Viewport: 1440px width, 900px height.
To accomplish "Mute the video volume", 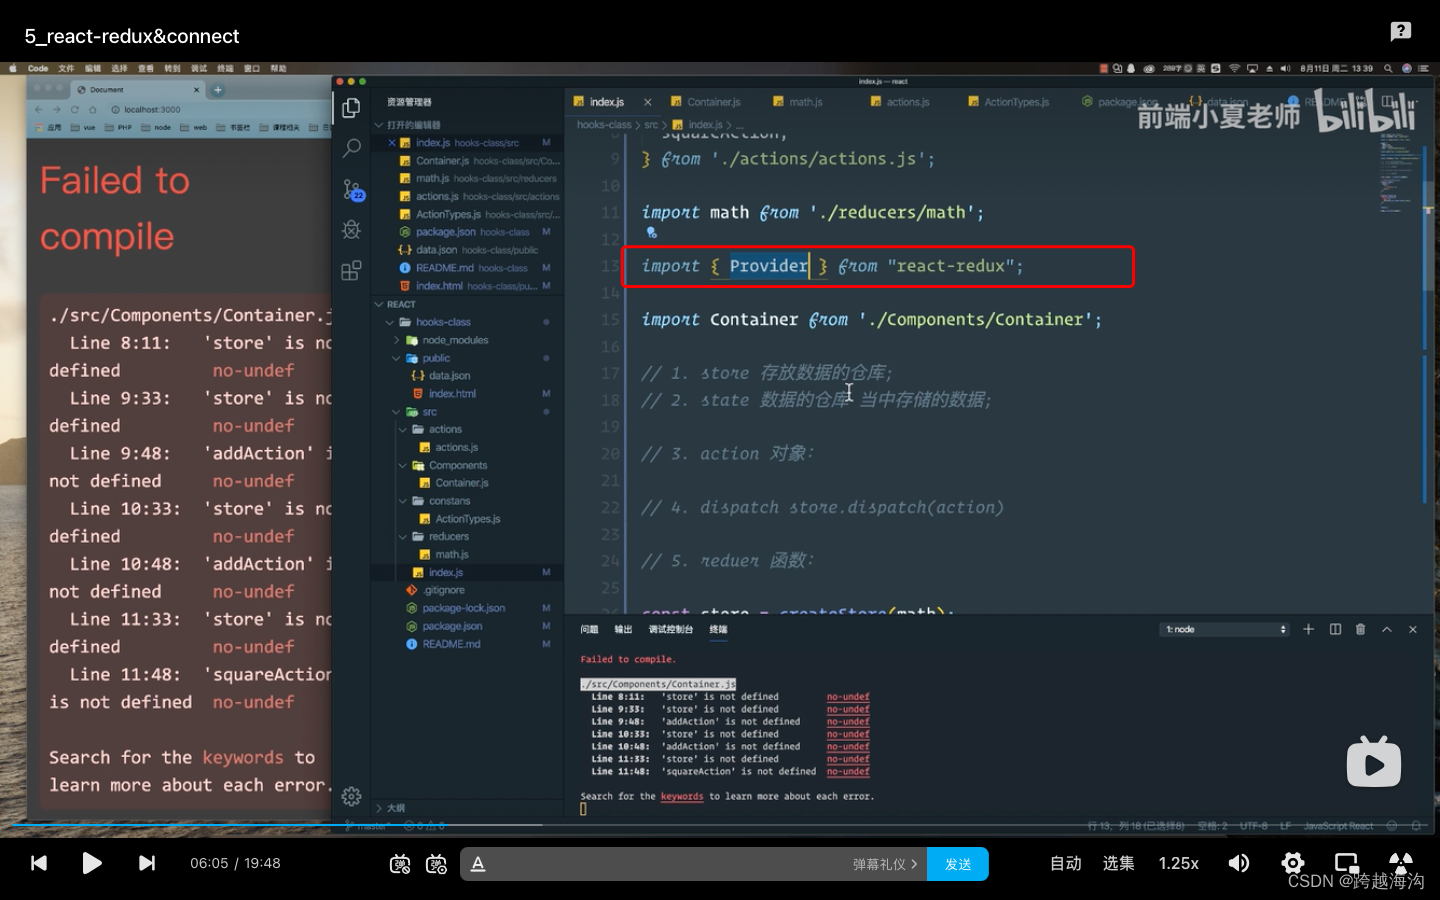I will [1239, 863].
